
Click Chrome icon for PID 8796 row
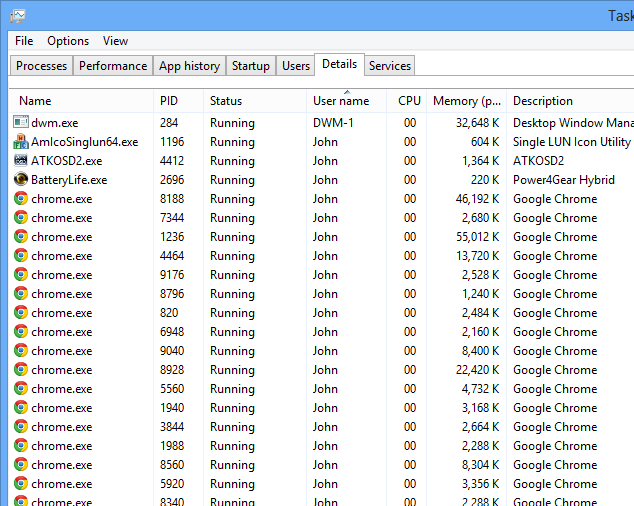coord(21,293)
